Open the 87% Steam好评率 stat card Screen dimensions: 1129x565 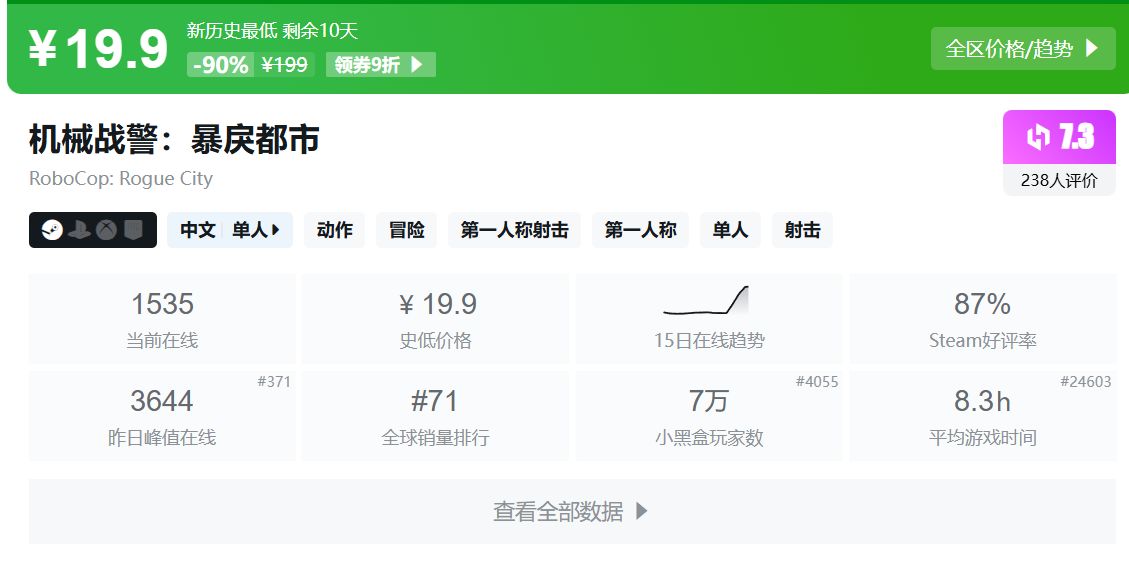[x=982, y=318]
